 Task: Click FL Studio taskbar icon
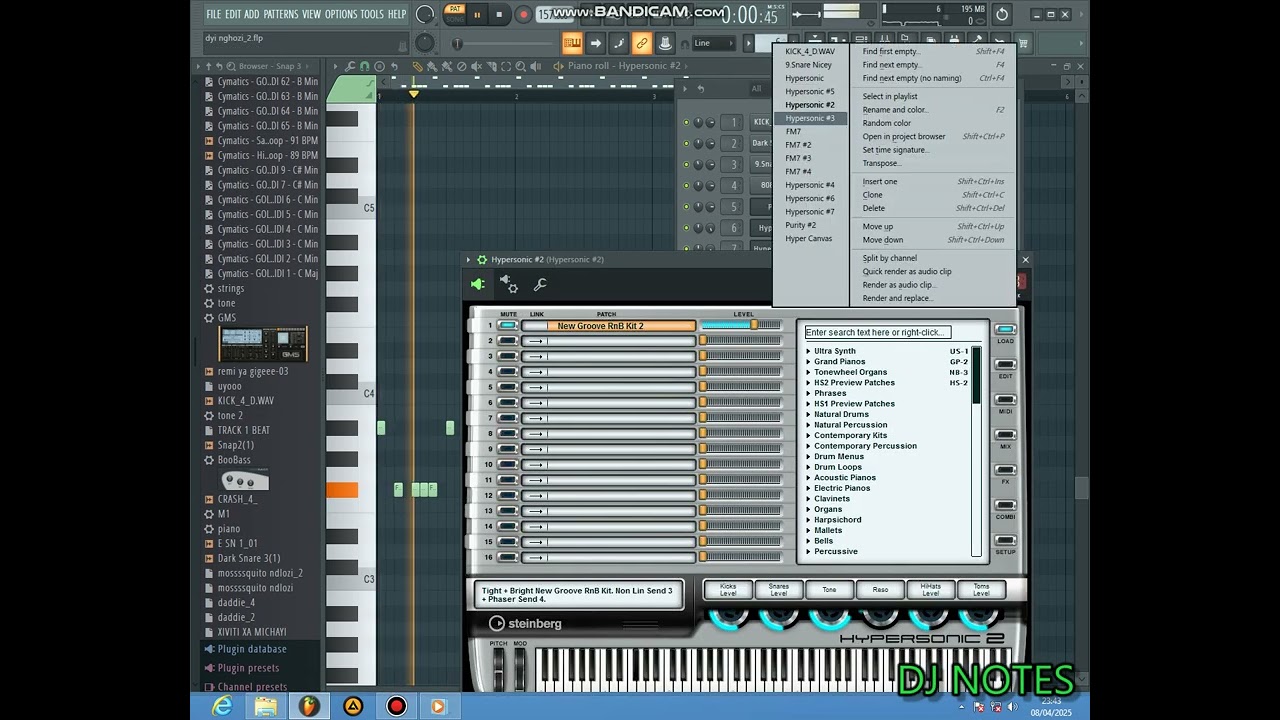tap(310, 706)
